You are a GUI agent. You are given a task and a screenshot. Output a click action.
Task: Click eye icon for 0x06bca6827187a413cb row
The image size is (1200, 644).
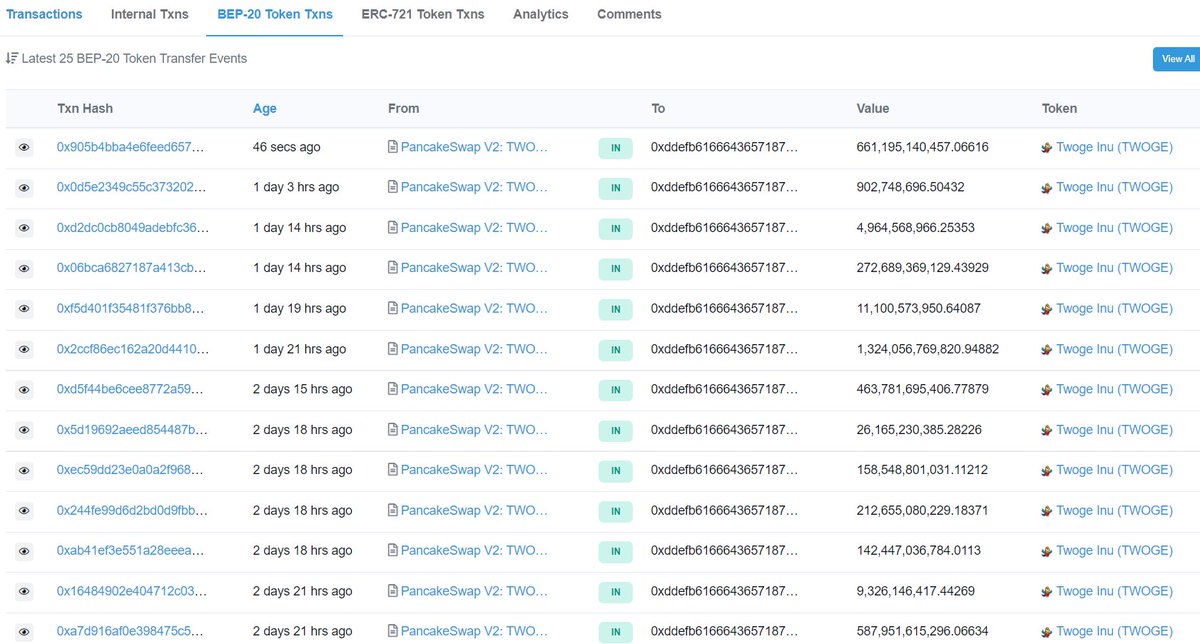(x=25, y=268)
